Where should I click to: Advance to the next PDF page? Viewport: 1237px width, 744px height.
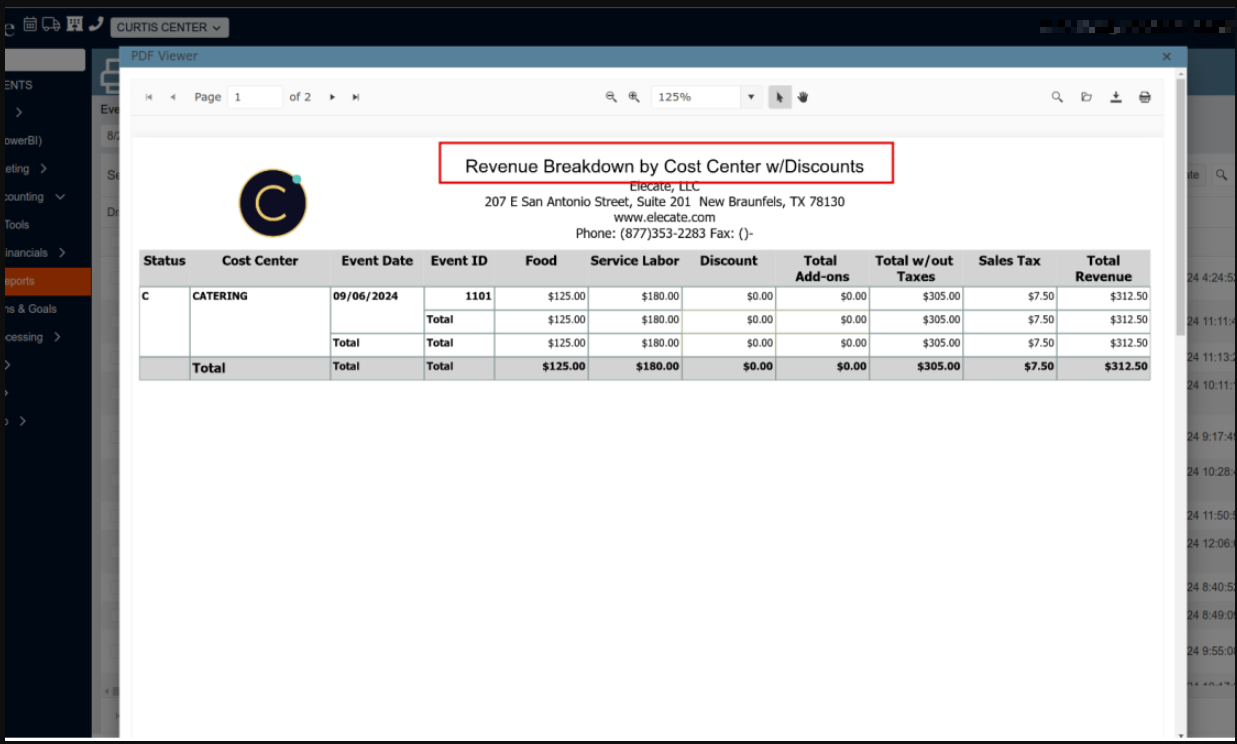click(332, 97)
